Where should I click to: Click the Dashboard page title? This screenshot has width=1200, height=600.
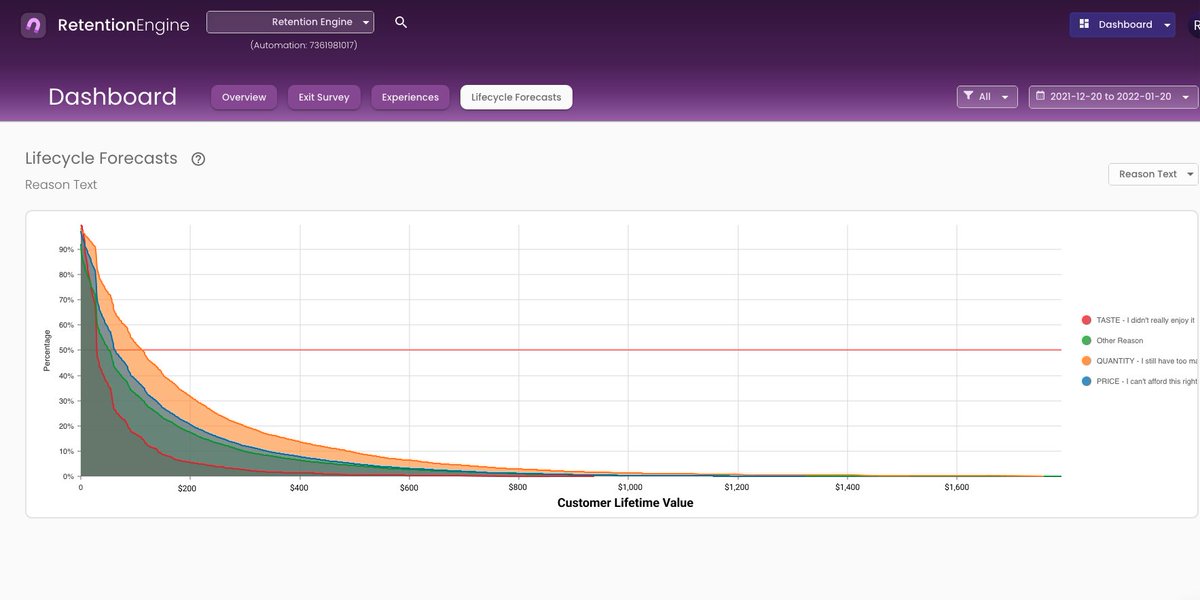[x=112, y=97]
